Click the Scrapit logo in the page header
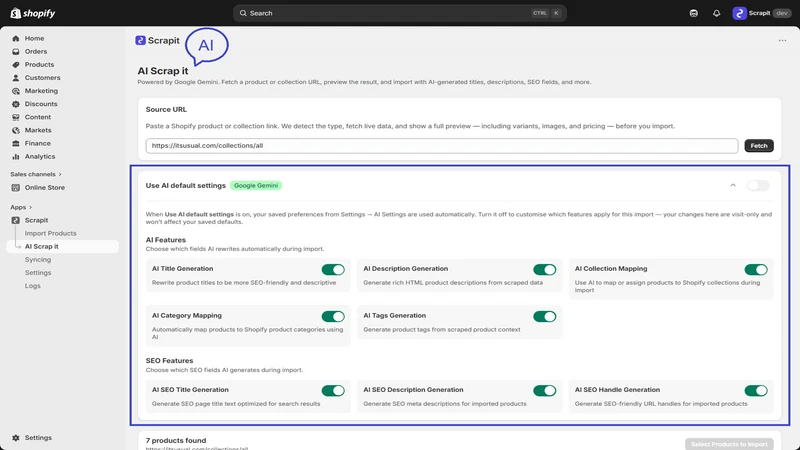 tap(140, 40)
